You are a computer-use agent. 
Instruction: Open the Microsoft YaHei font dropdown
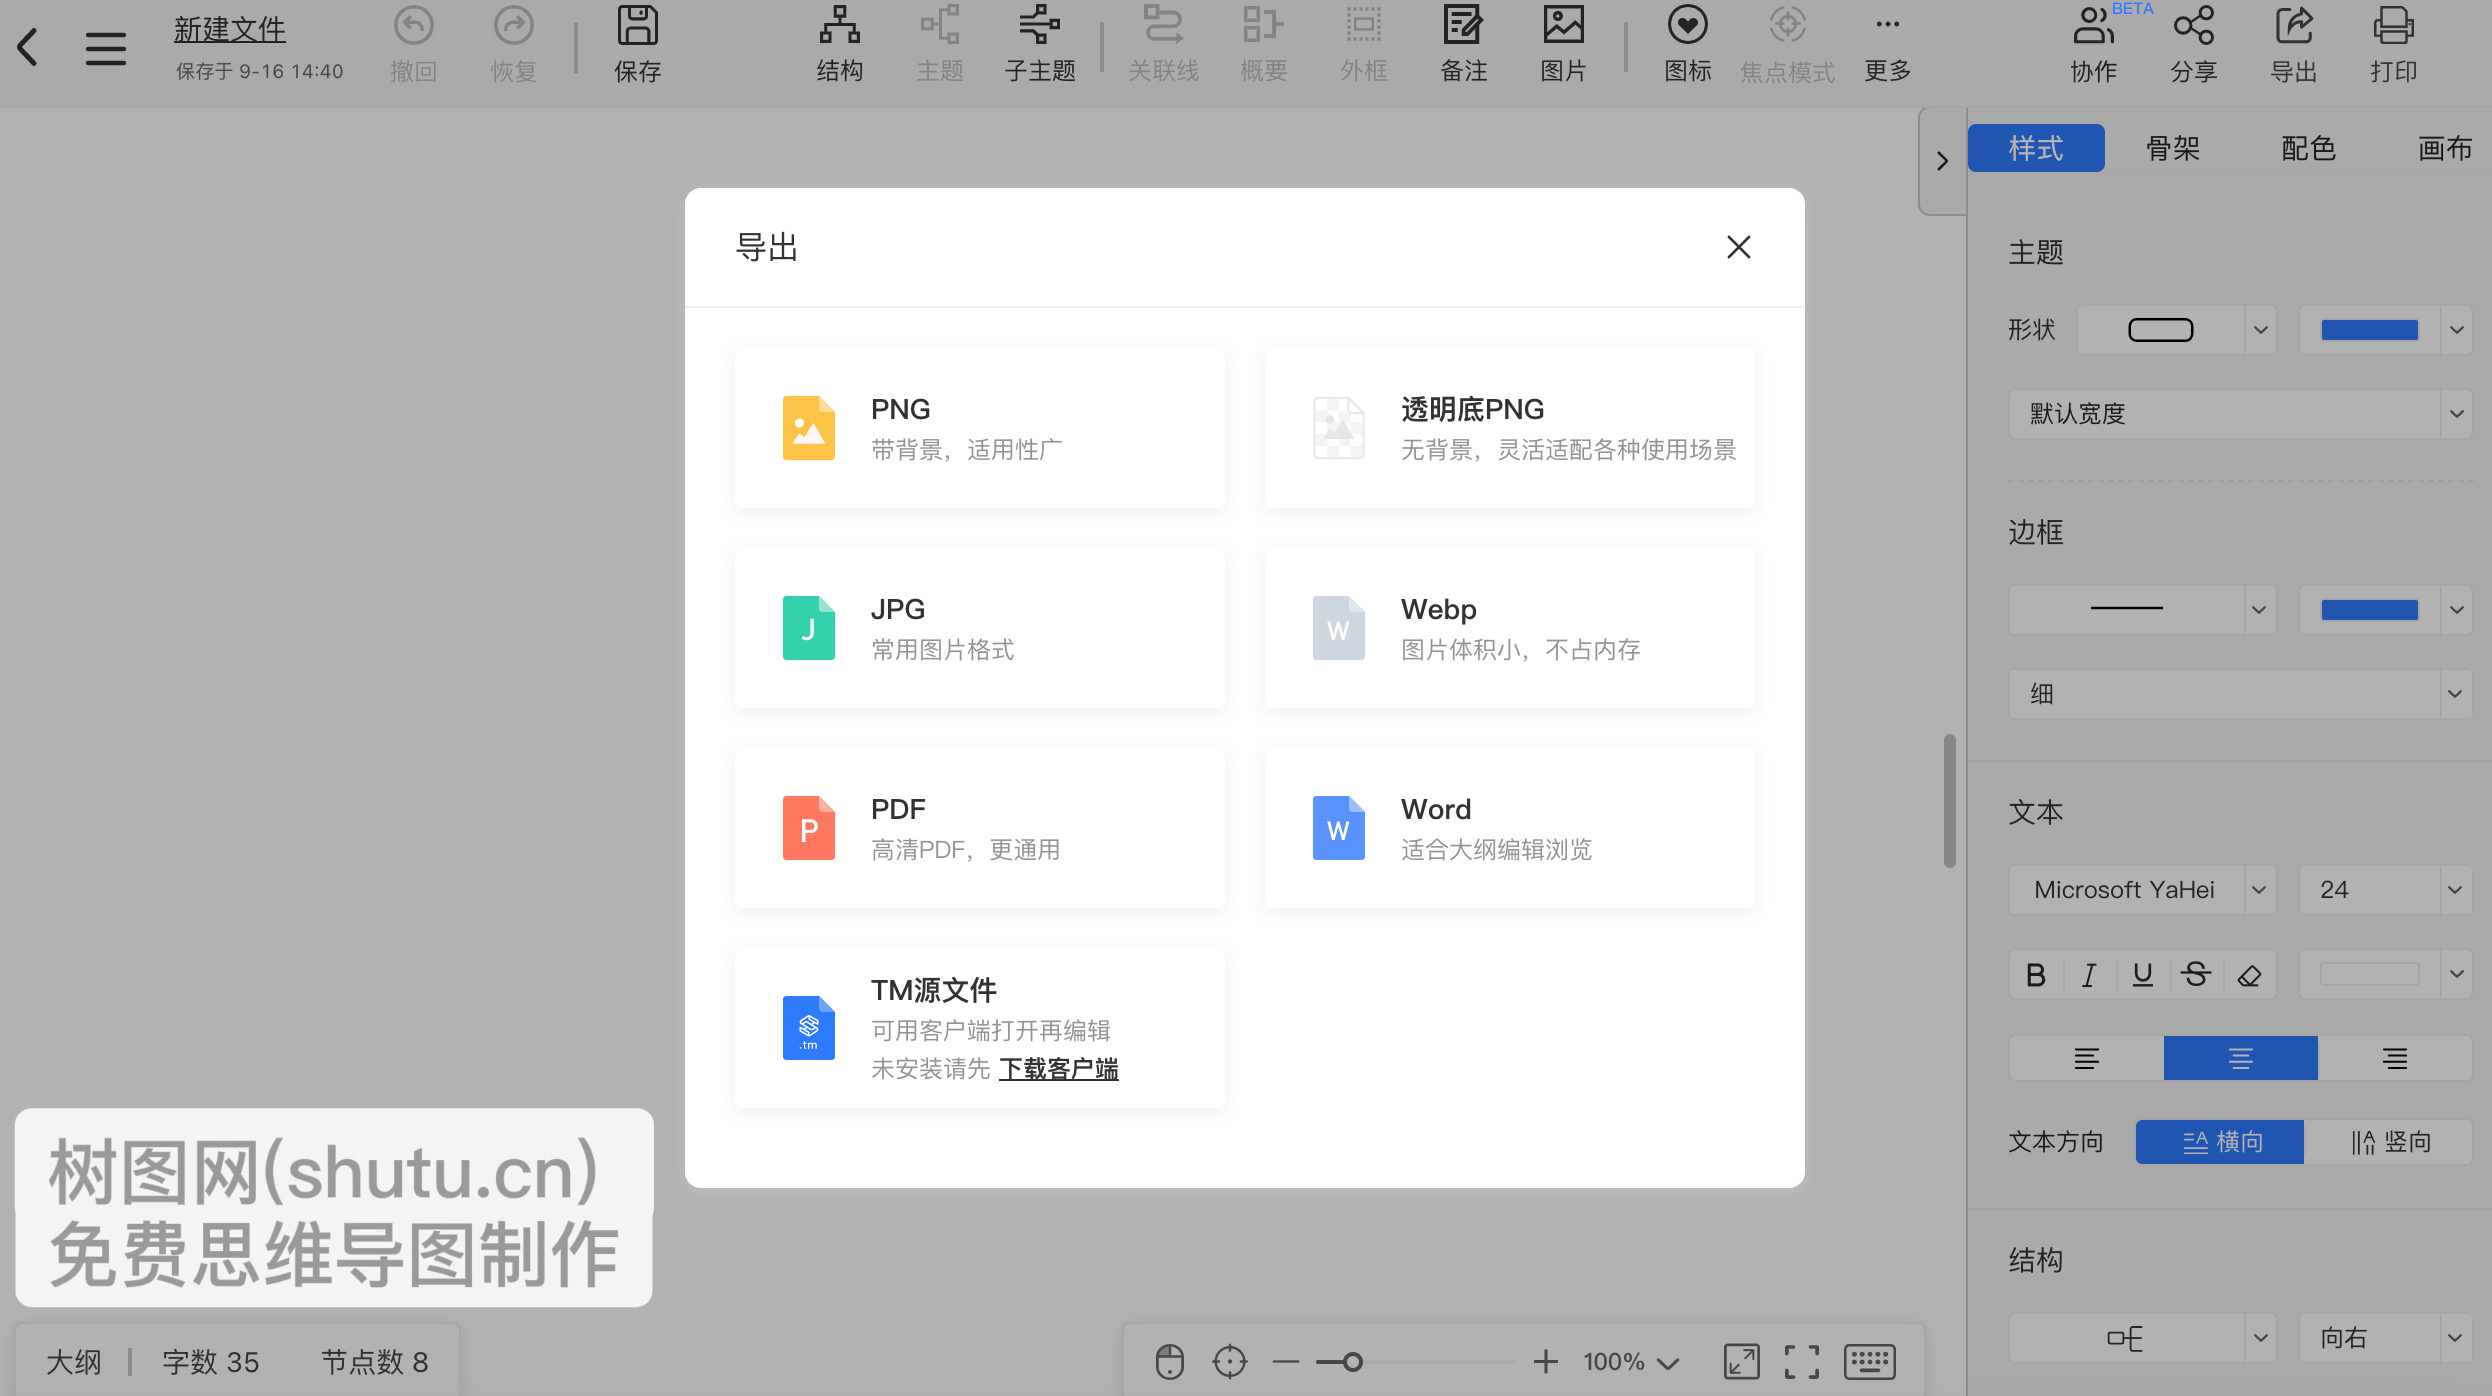(2142, 889)
